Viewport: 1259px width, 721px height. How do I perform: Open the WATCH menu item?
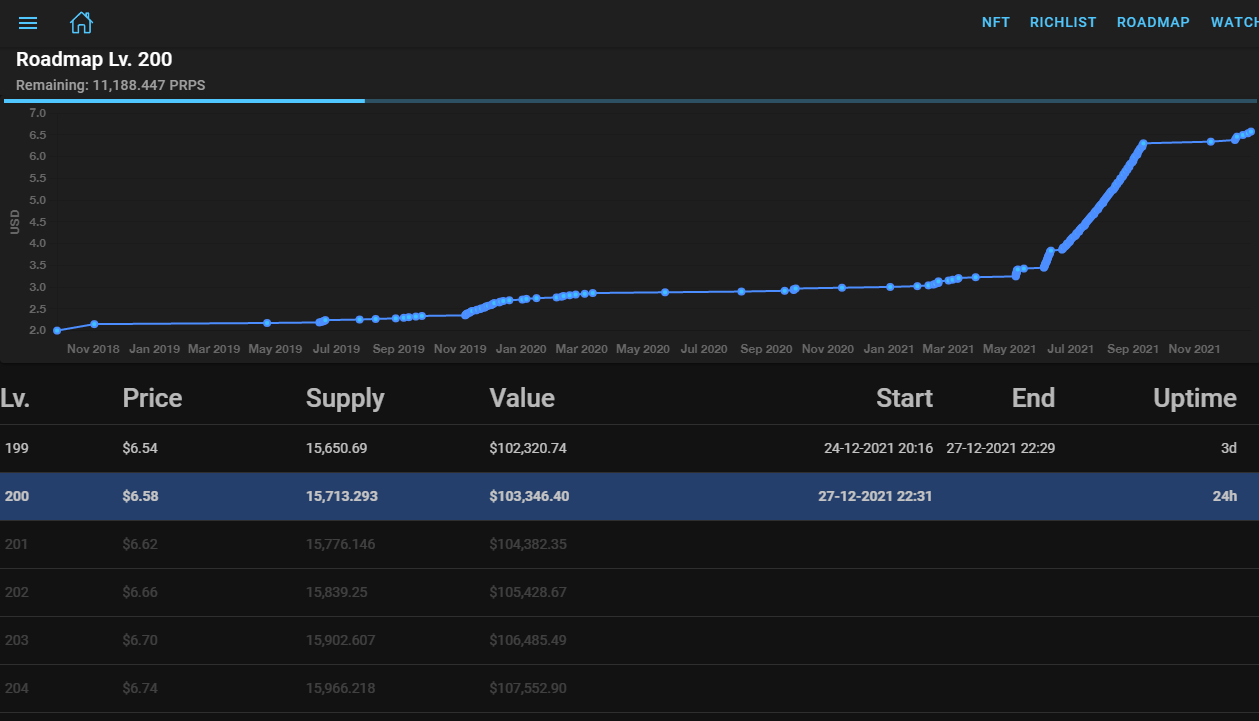pos(1234,22)
